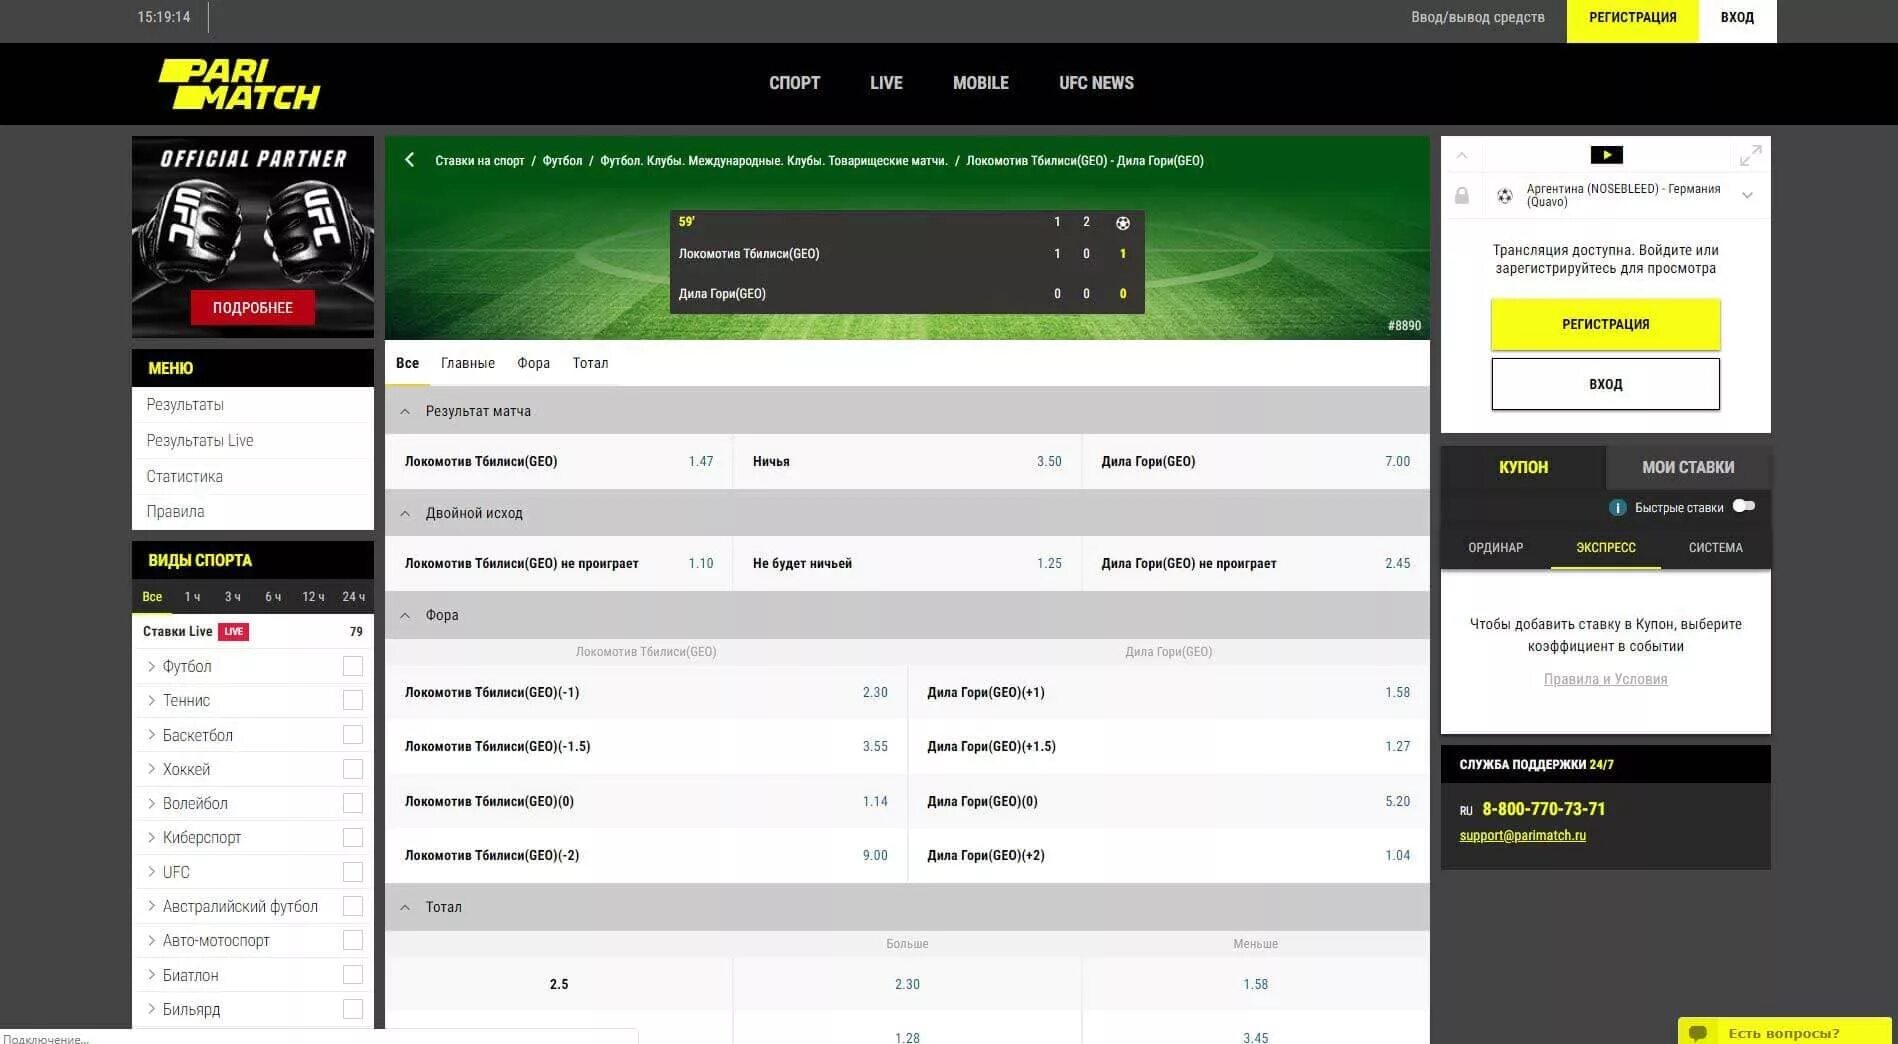Select the ОРДИНАР bet type tab
Viewport: 1898px width, 1044px height.
(1495, 547)
